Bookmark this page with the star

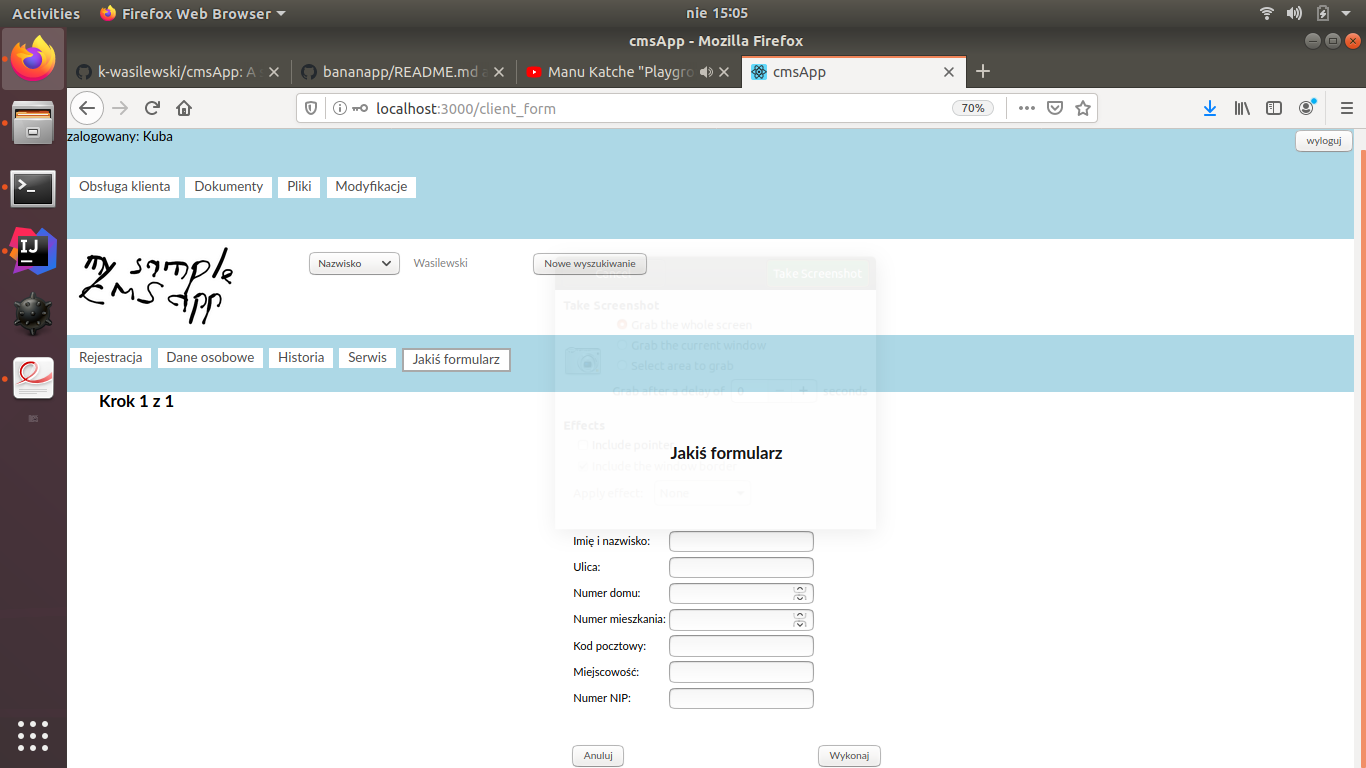[x=1082, y=108]
